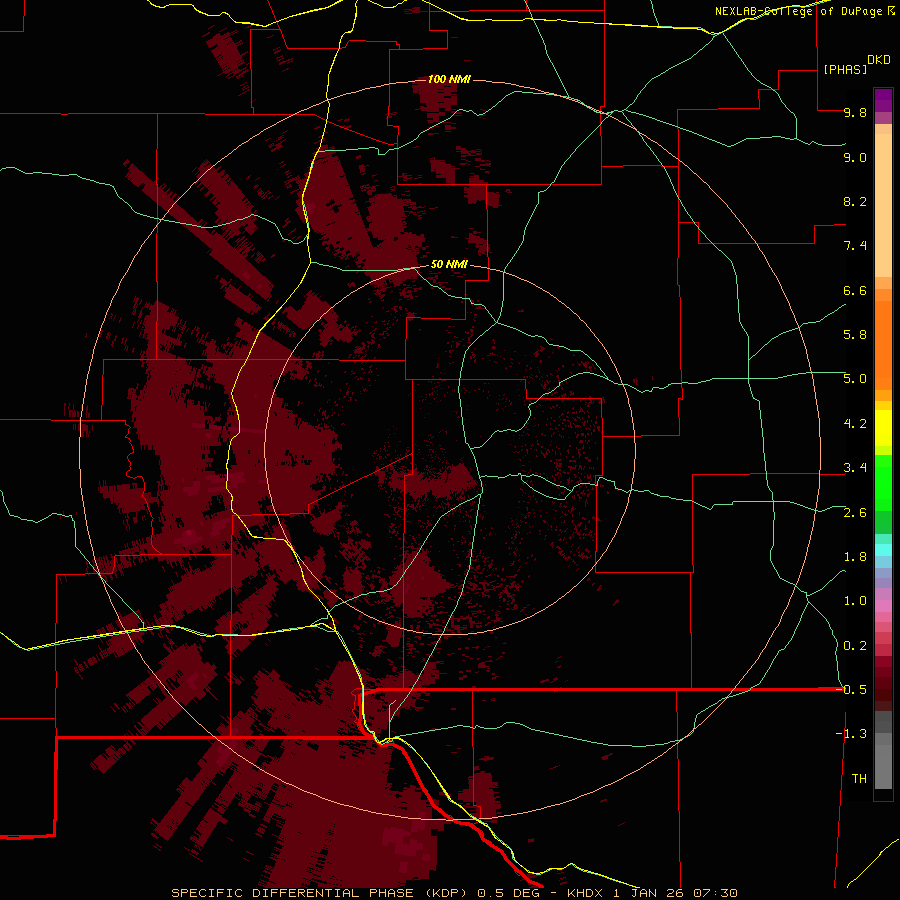Viewport: 900px width, 900px height.
Task: Pick the 6.6 scale label
Action: 855,291
